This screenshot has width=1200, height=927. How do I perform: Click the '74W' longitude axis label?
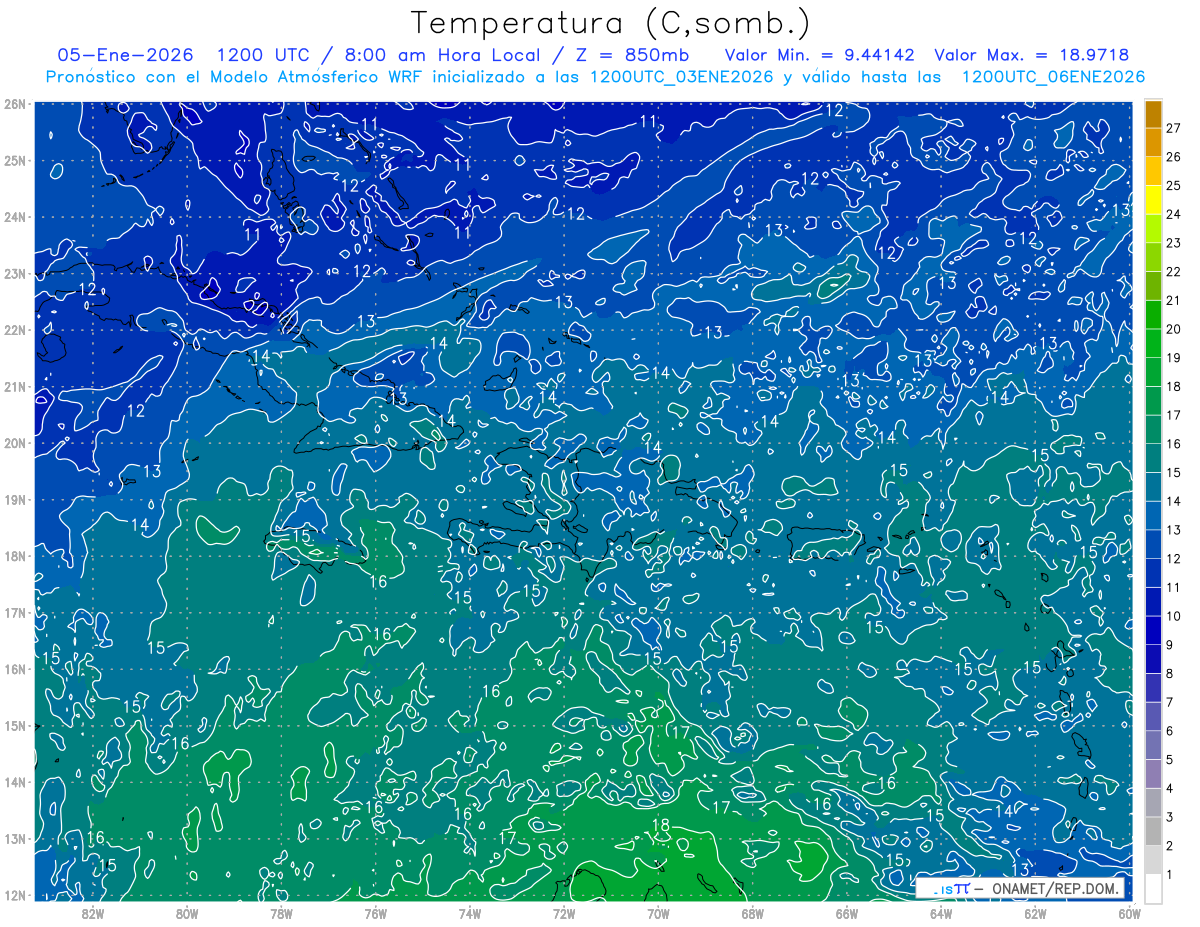click(x=469, y=912)
